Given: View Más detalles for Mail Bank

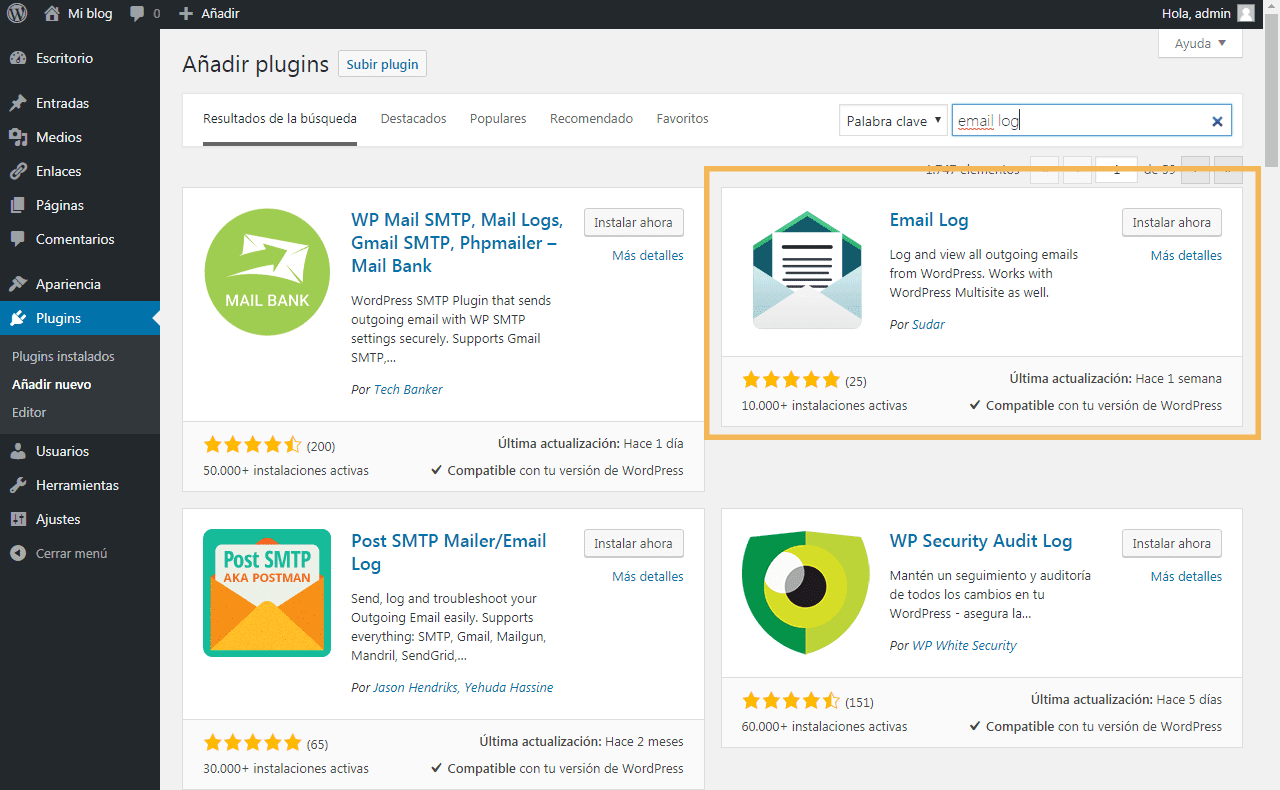Looking at the screenshot, I should [x=648, y=255].
